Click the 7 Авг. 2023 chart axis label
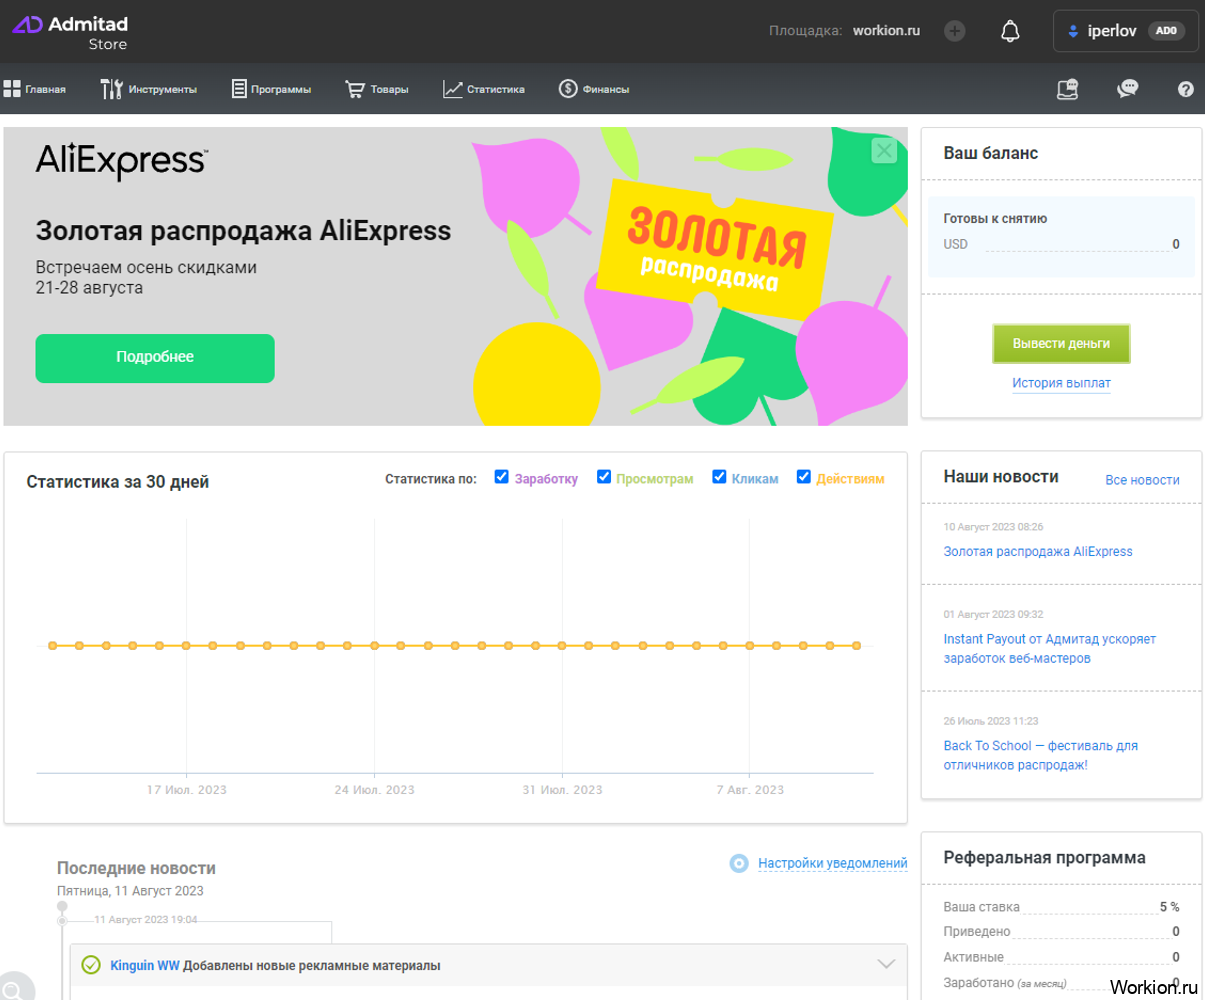Viewport: 1205px width, 1001px height. pos(750,790)
